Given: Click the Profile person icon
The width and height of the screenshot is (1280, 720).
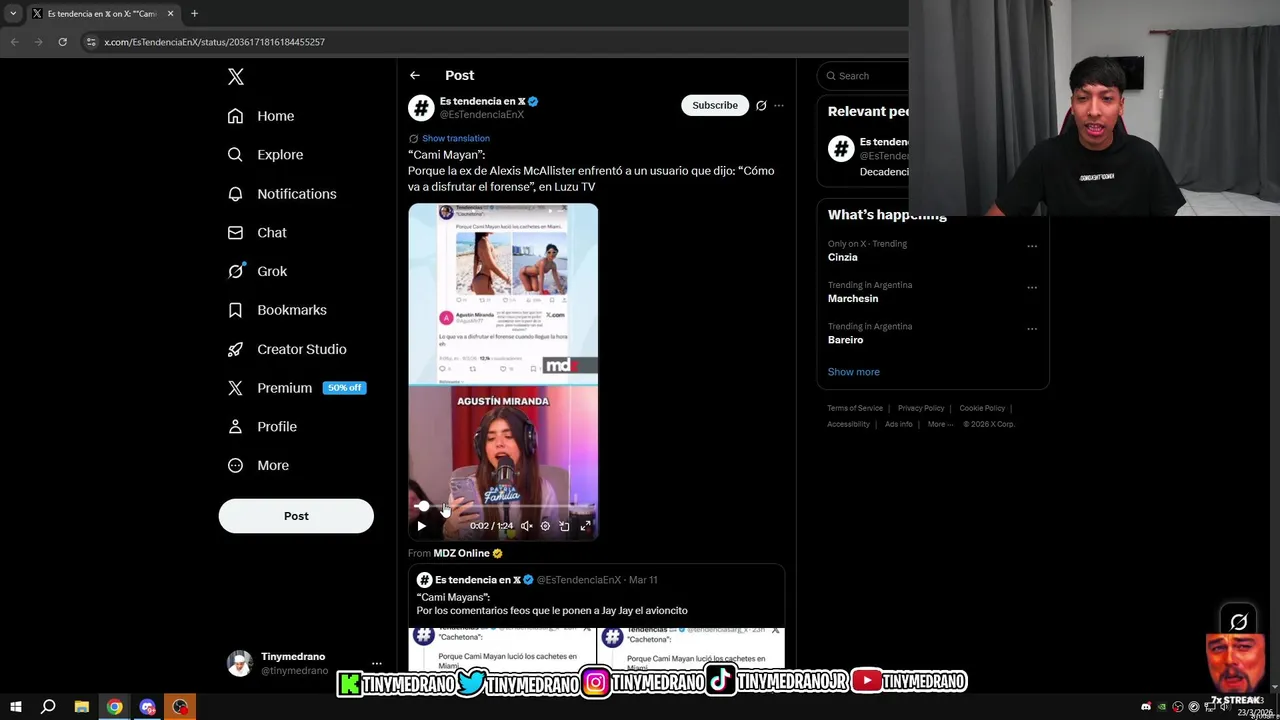Looking at the screenshot, I should pyautogui.click(x=235, y=426).
